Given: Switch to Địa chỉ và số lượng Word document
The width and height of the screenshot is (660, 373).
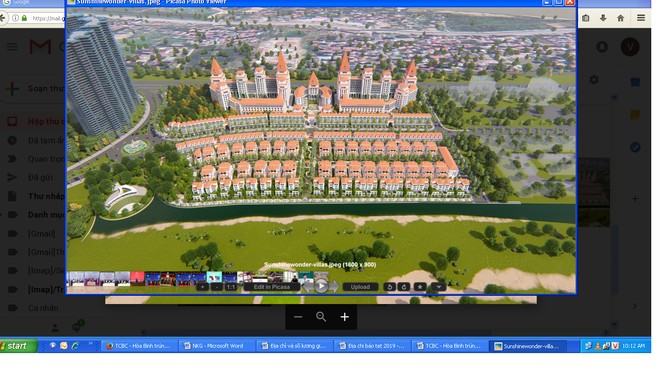Looking at the screenshot, I should pos(294,346).
